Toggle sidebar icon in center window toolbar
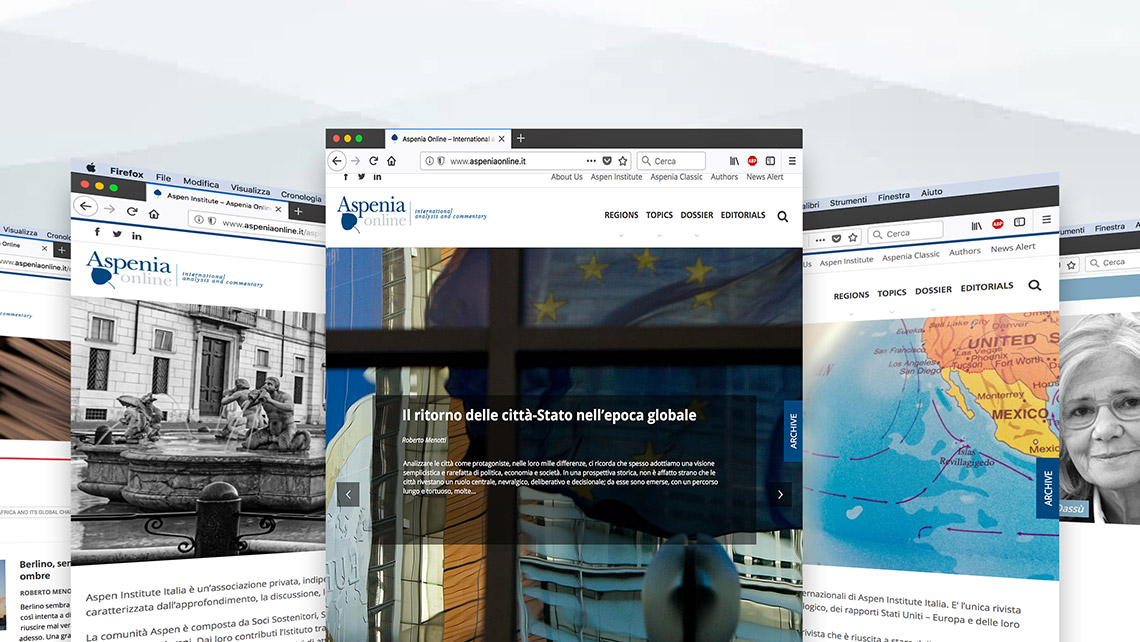 [771, 161]
